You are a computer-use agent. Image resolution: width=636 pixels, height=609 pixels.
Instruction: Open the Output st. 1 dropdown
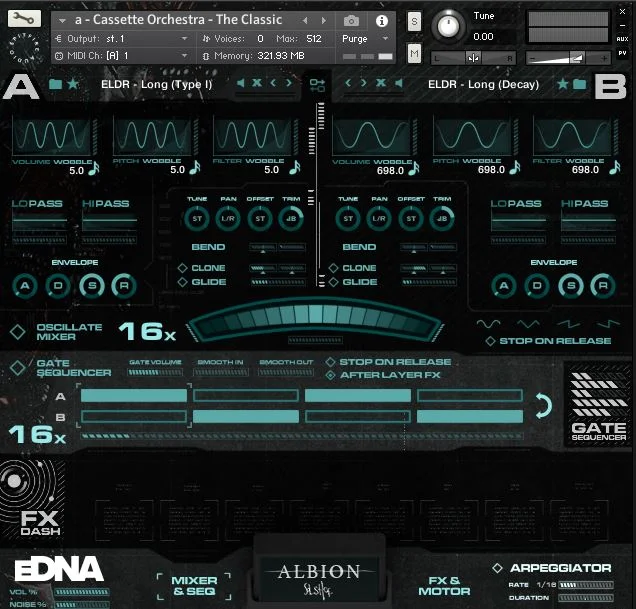pyautogui.click(x=184, y=39)
